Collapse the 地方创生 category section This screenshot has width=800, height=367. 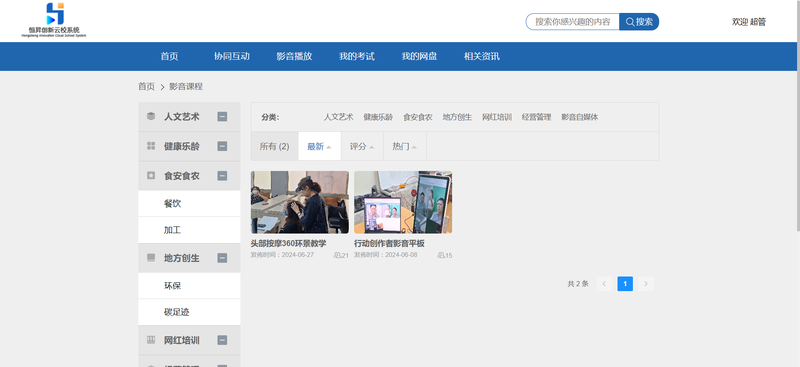coord(222,258)
